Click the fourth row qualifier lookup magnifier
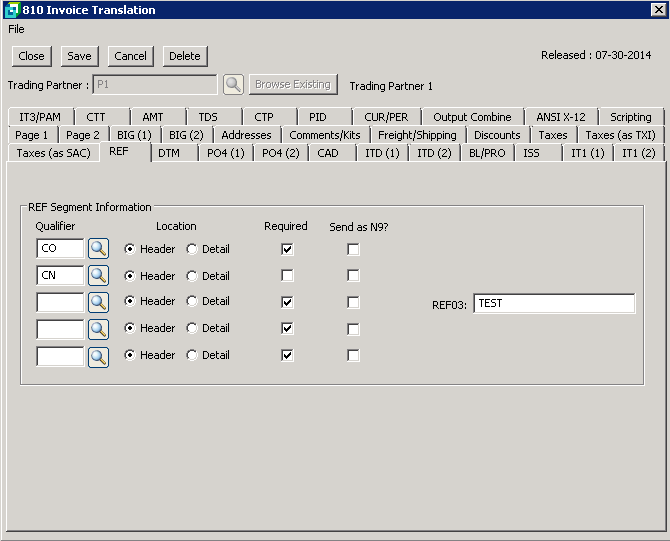The height and width of the screenshot is (541, 670). [98, 328]
